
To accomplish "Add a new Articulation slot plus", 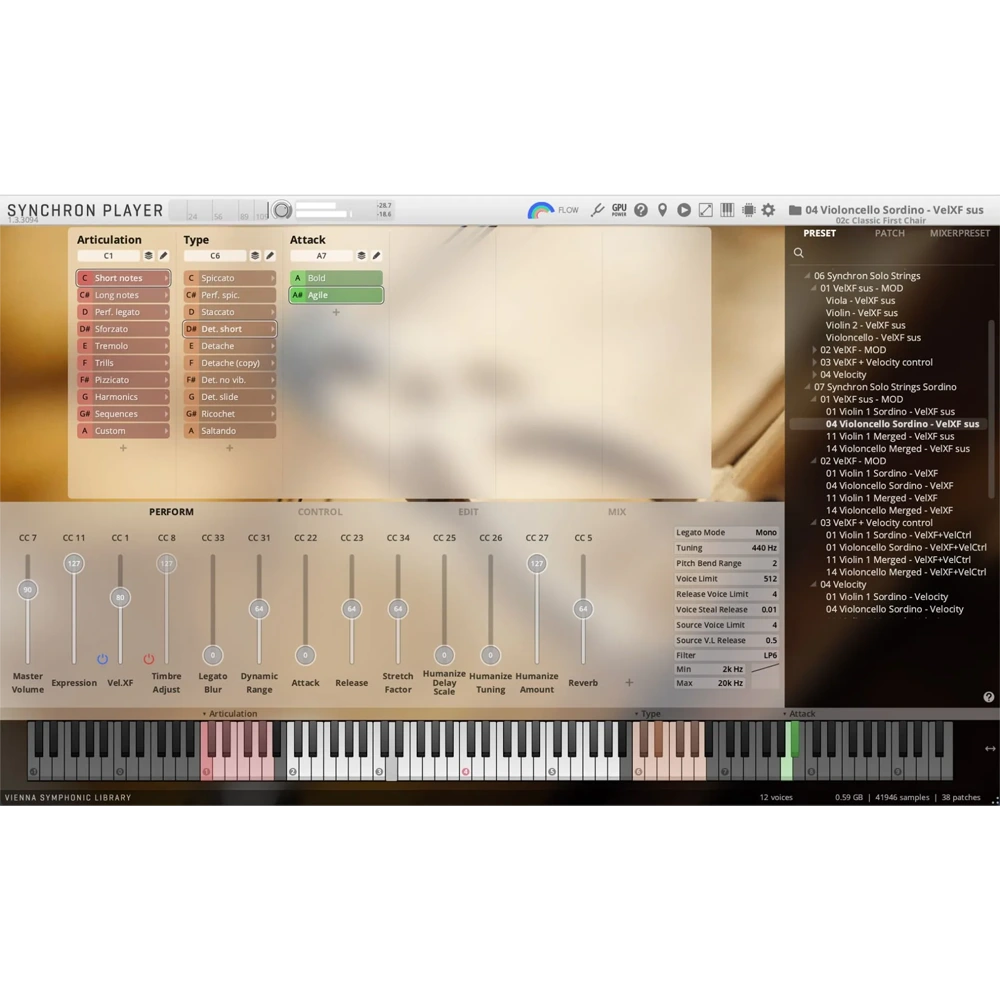I will [x=123, y=448].
